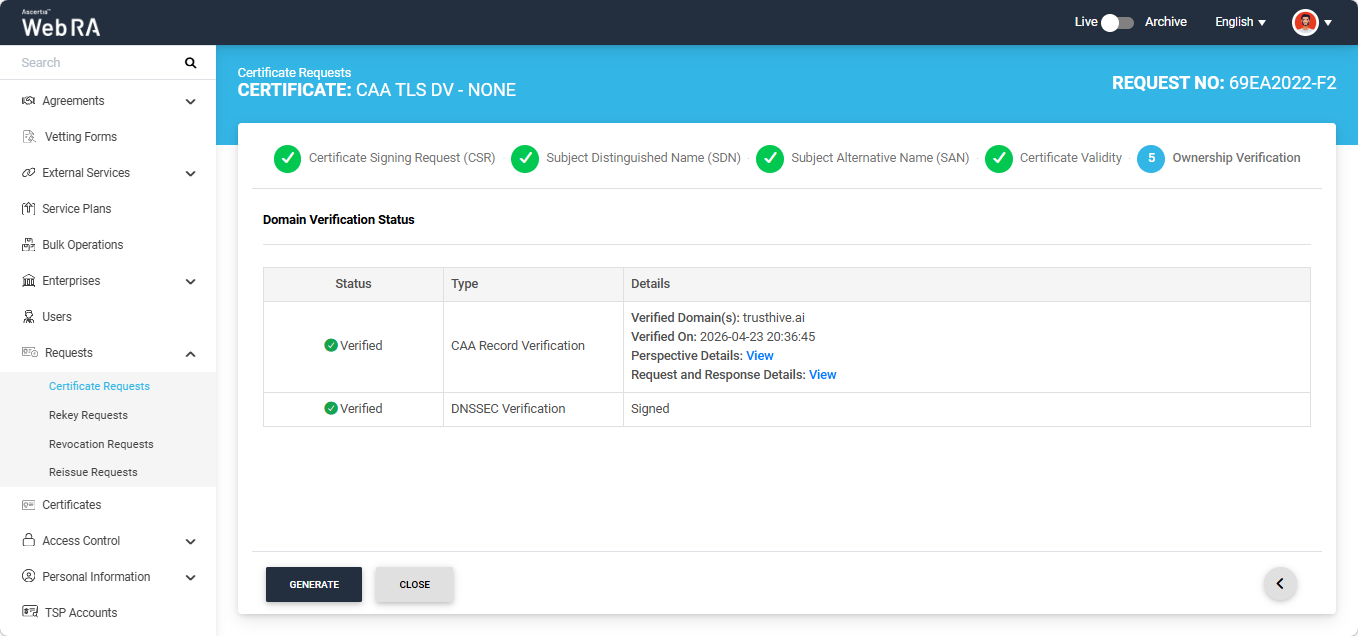This screenshot has width=1358, height=636.
Task: Click the Verified Domain(s) trusthive.ai text
Action: pos(718,318)
